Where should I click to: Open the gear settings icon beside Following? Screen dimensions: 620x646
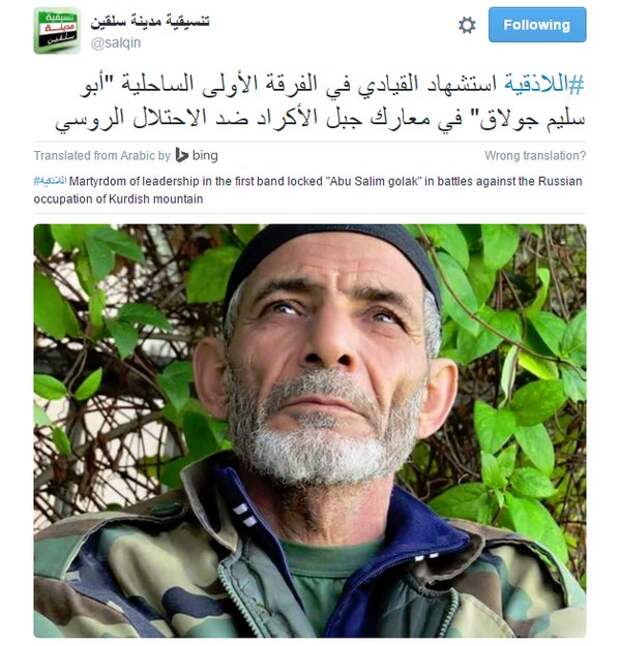(467, 25)
